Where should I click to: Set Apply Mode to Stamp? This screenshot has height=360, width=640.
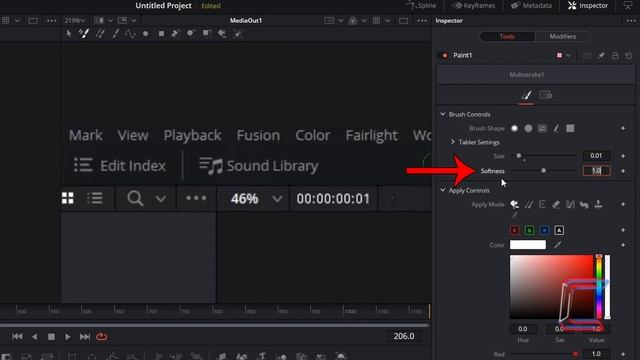click(598, 204)
